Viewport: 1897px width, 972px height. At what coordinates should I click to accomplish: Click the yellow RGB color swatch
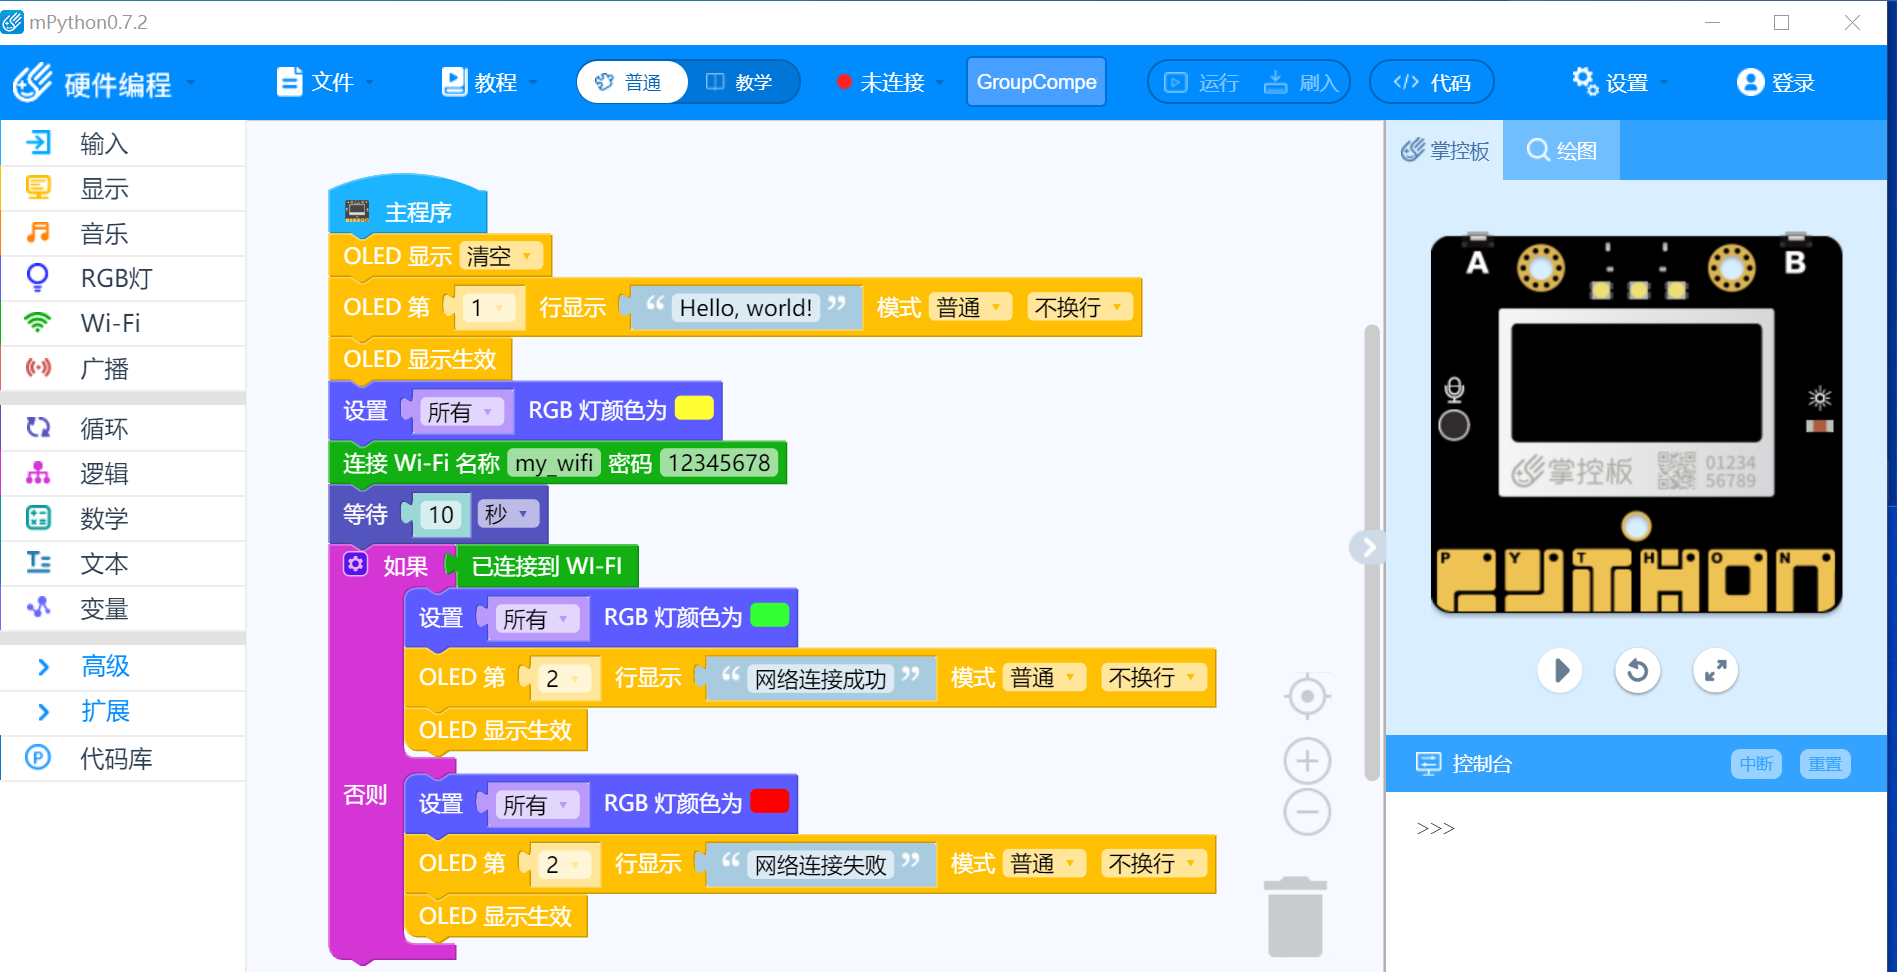pyautogui.click(x=694, y=408)
